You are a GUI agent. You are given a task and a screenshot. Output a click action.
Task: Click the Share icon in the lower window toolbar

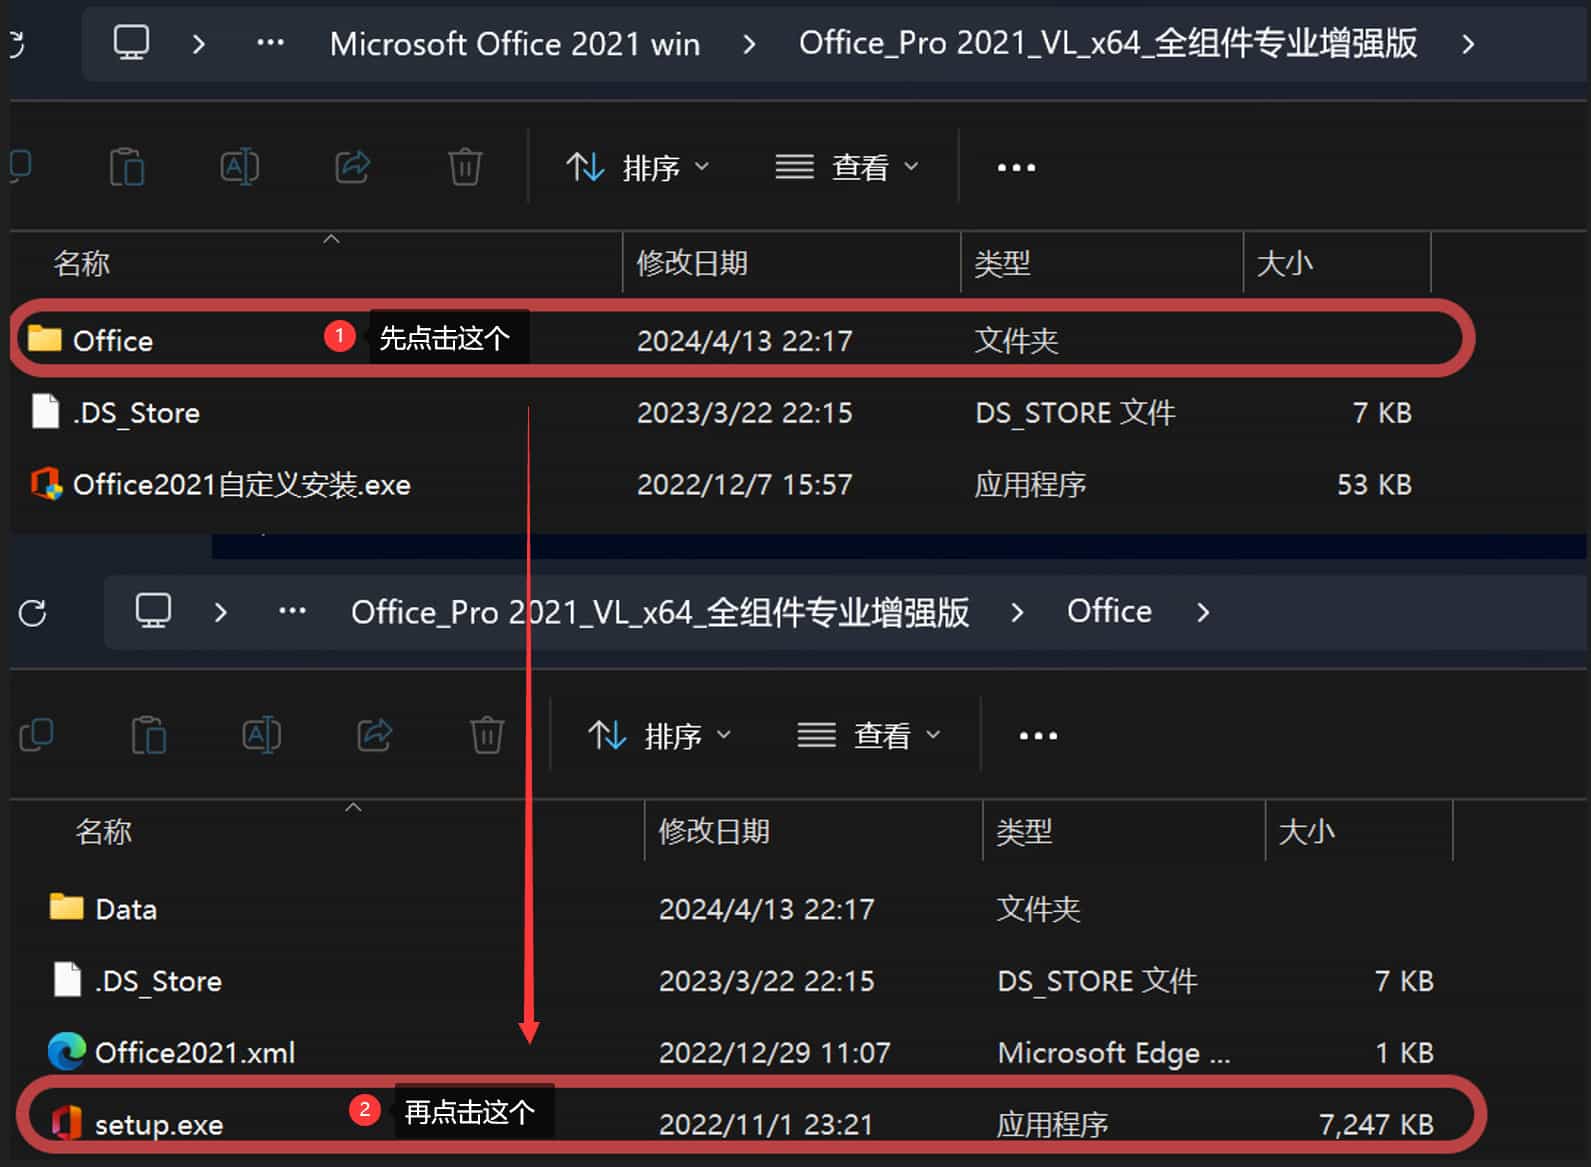(374, 735)
